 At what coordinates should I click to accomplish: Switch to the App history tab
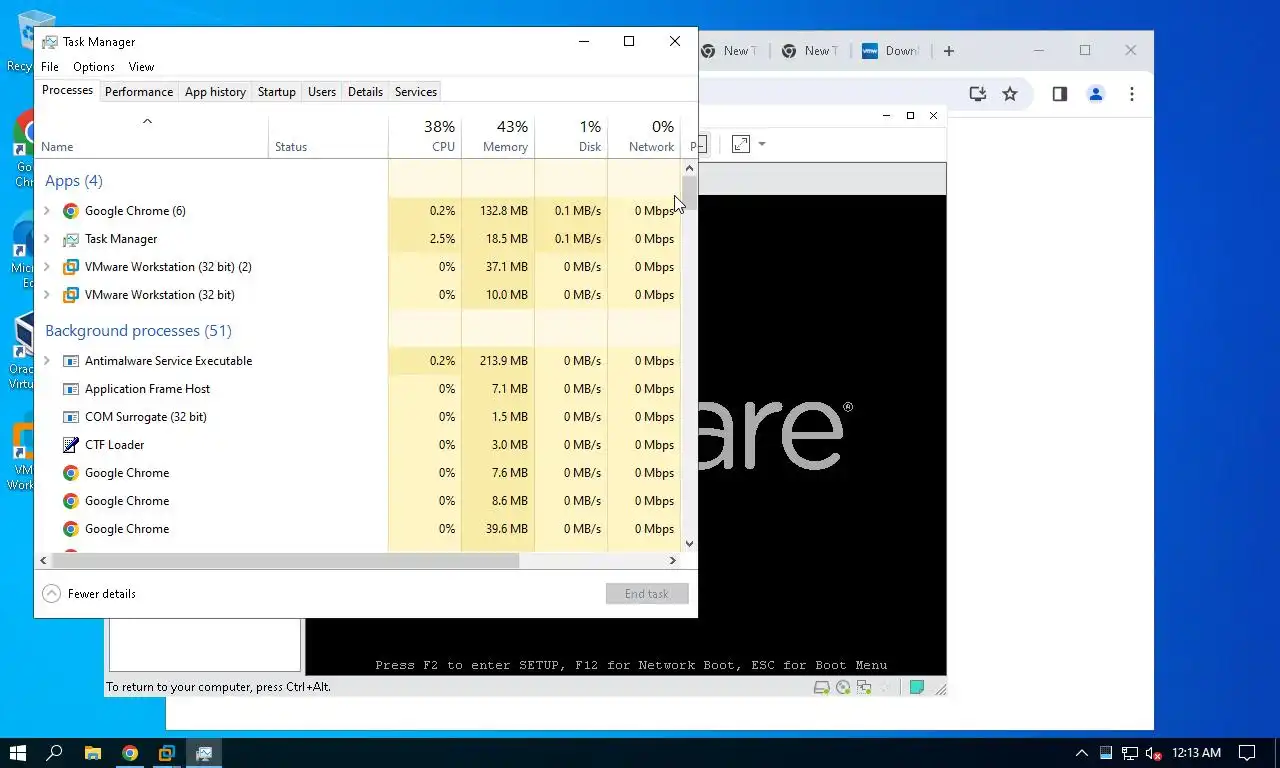215,92
